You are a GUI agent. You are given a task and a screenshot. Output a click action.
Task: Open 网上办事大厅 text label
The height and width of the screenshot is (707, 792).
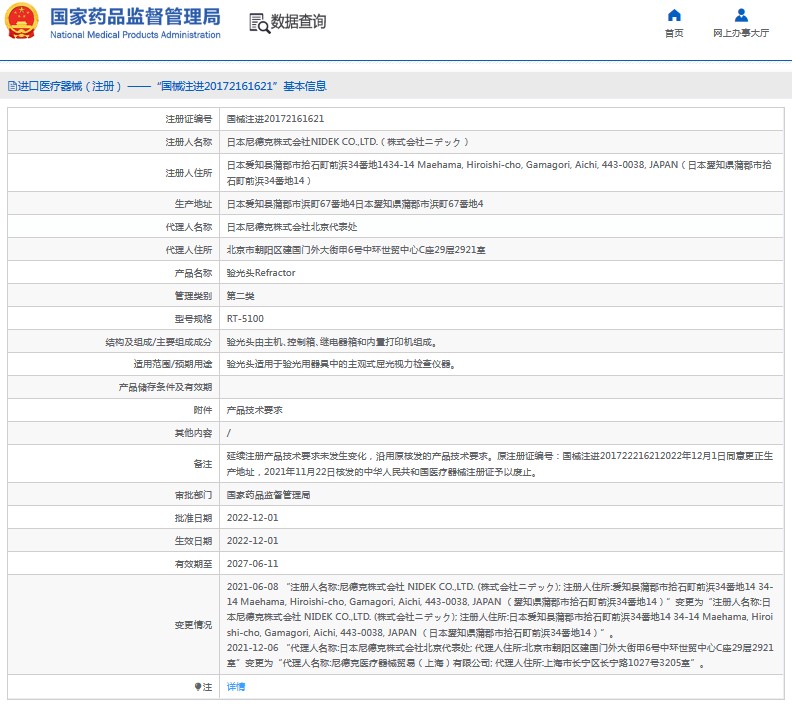pyautogui.click(x=741, y=33)
